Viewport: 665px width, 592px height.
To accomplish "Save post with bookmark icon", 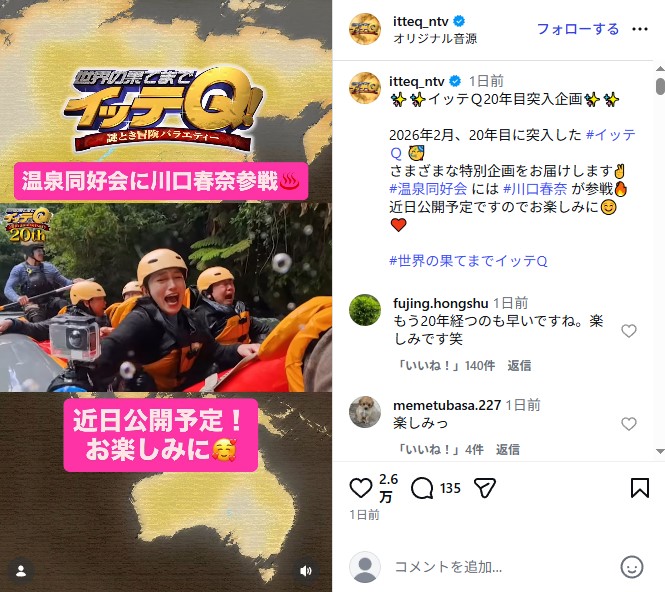I will point(640,488).
